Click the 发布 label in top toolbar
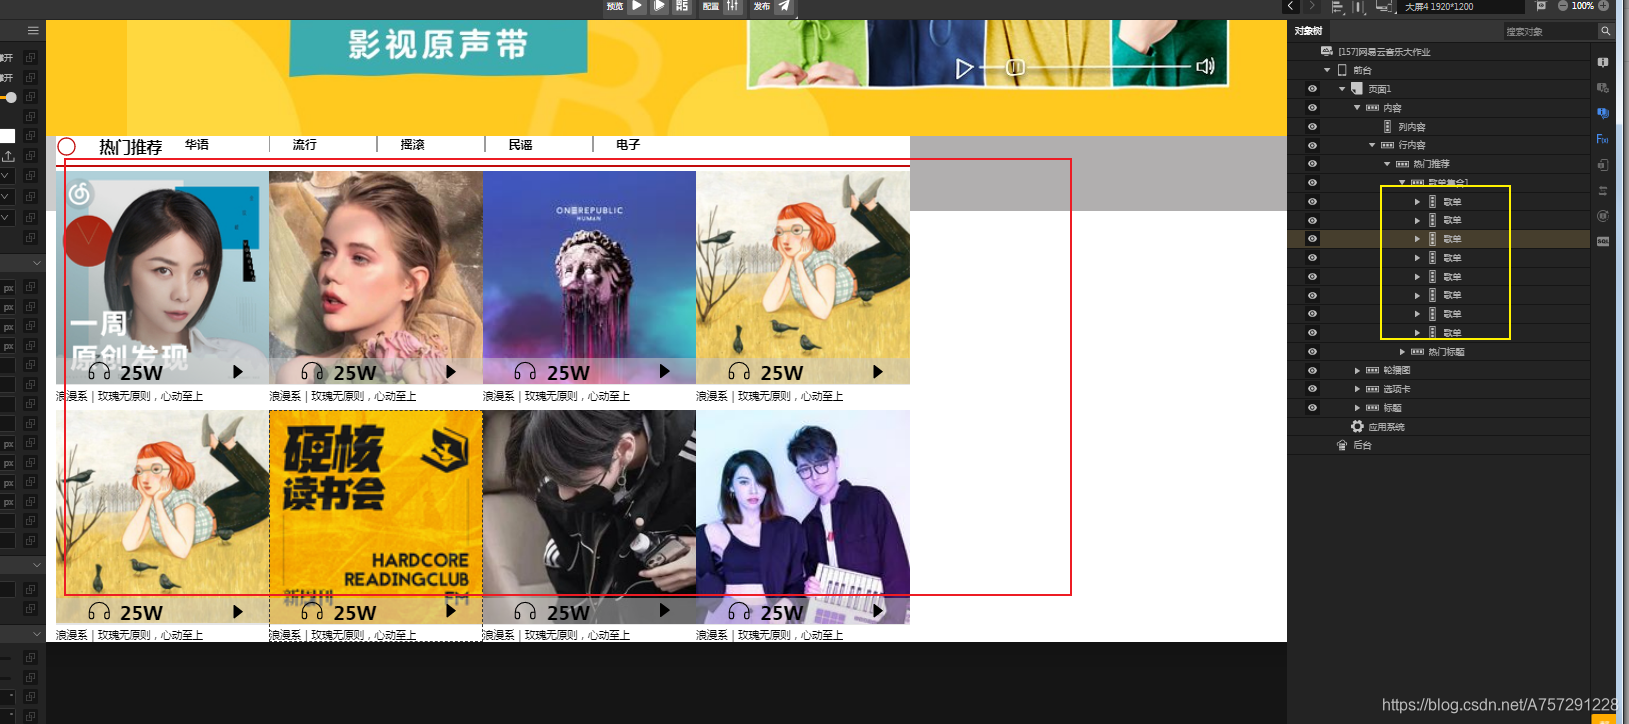 point(762,6)
